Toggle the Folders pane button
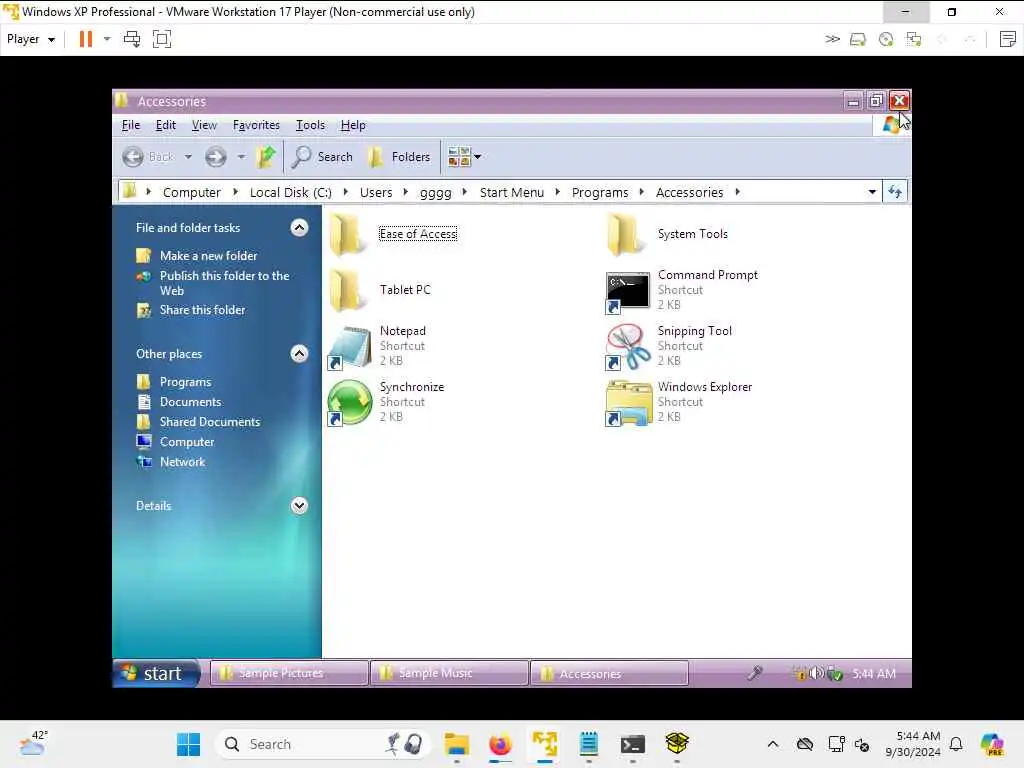The height and width of the screenshot is (768, 1024). pyautogui.click(x=398, y=157)
